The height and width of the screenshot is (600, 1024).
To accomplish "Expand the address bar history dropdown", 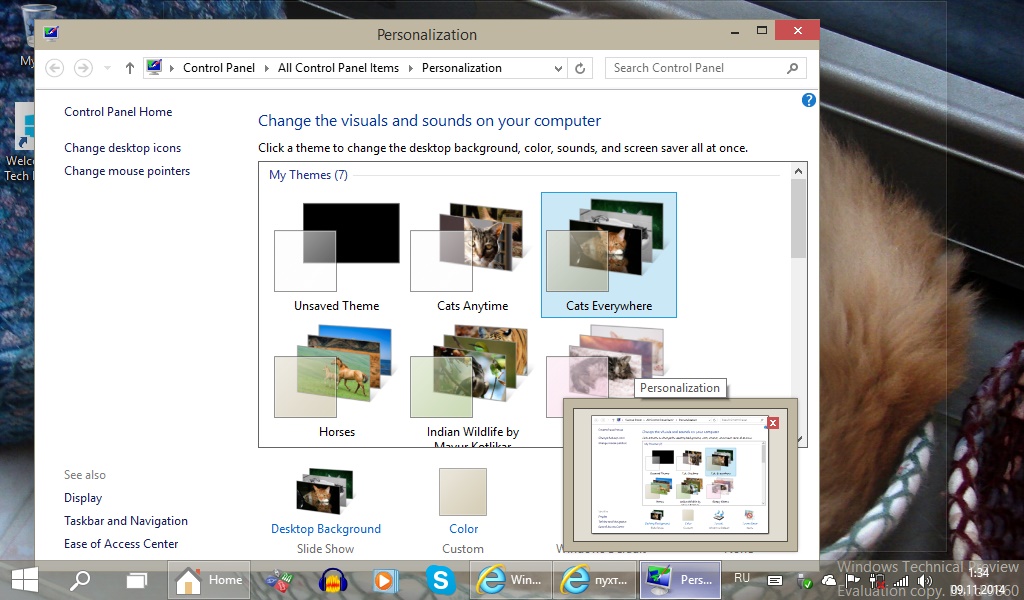I will 558,68.
